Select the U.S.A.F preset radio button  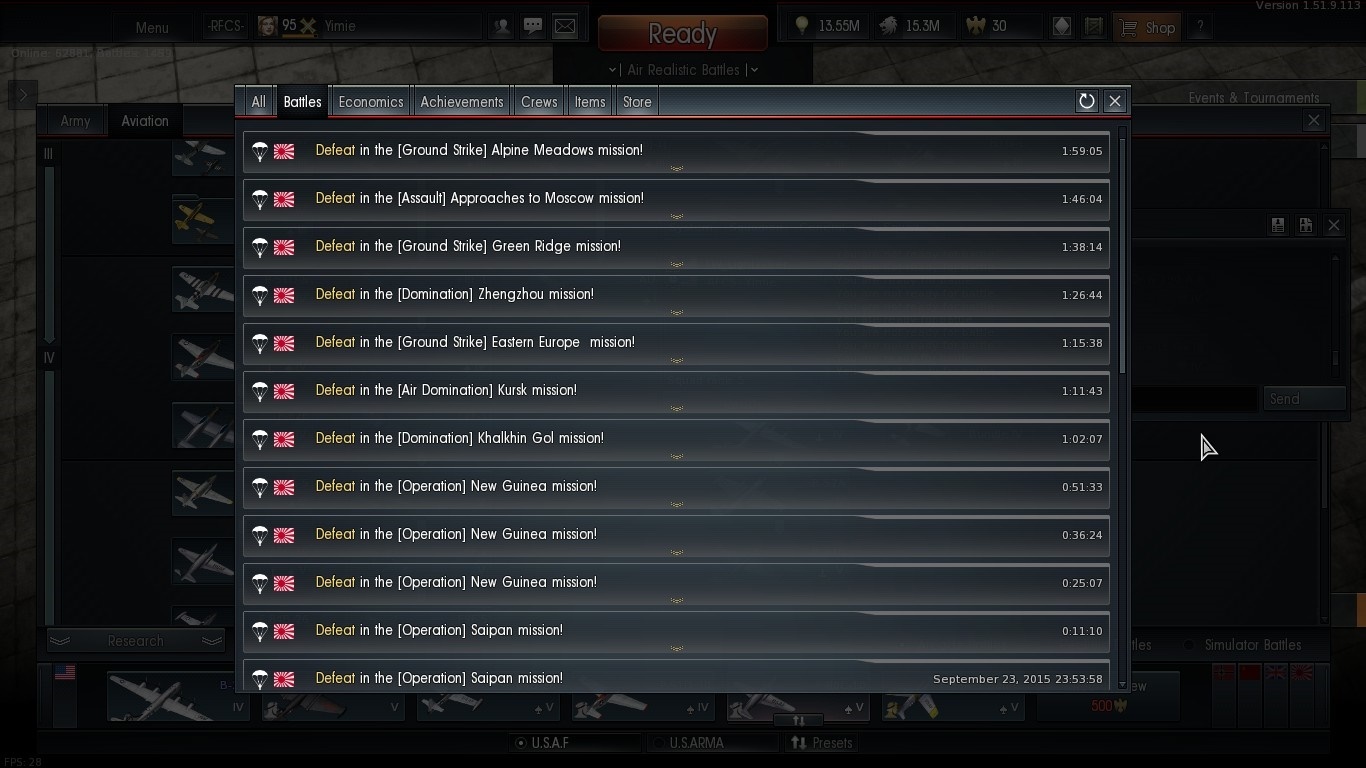[521, 743]
